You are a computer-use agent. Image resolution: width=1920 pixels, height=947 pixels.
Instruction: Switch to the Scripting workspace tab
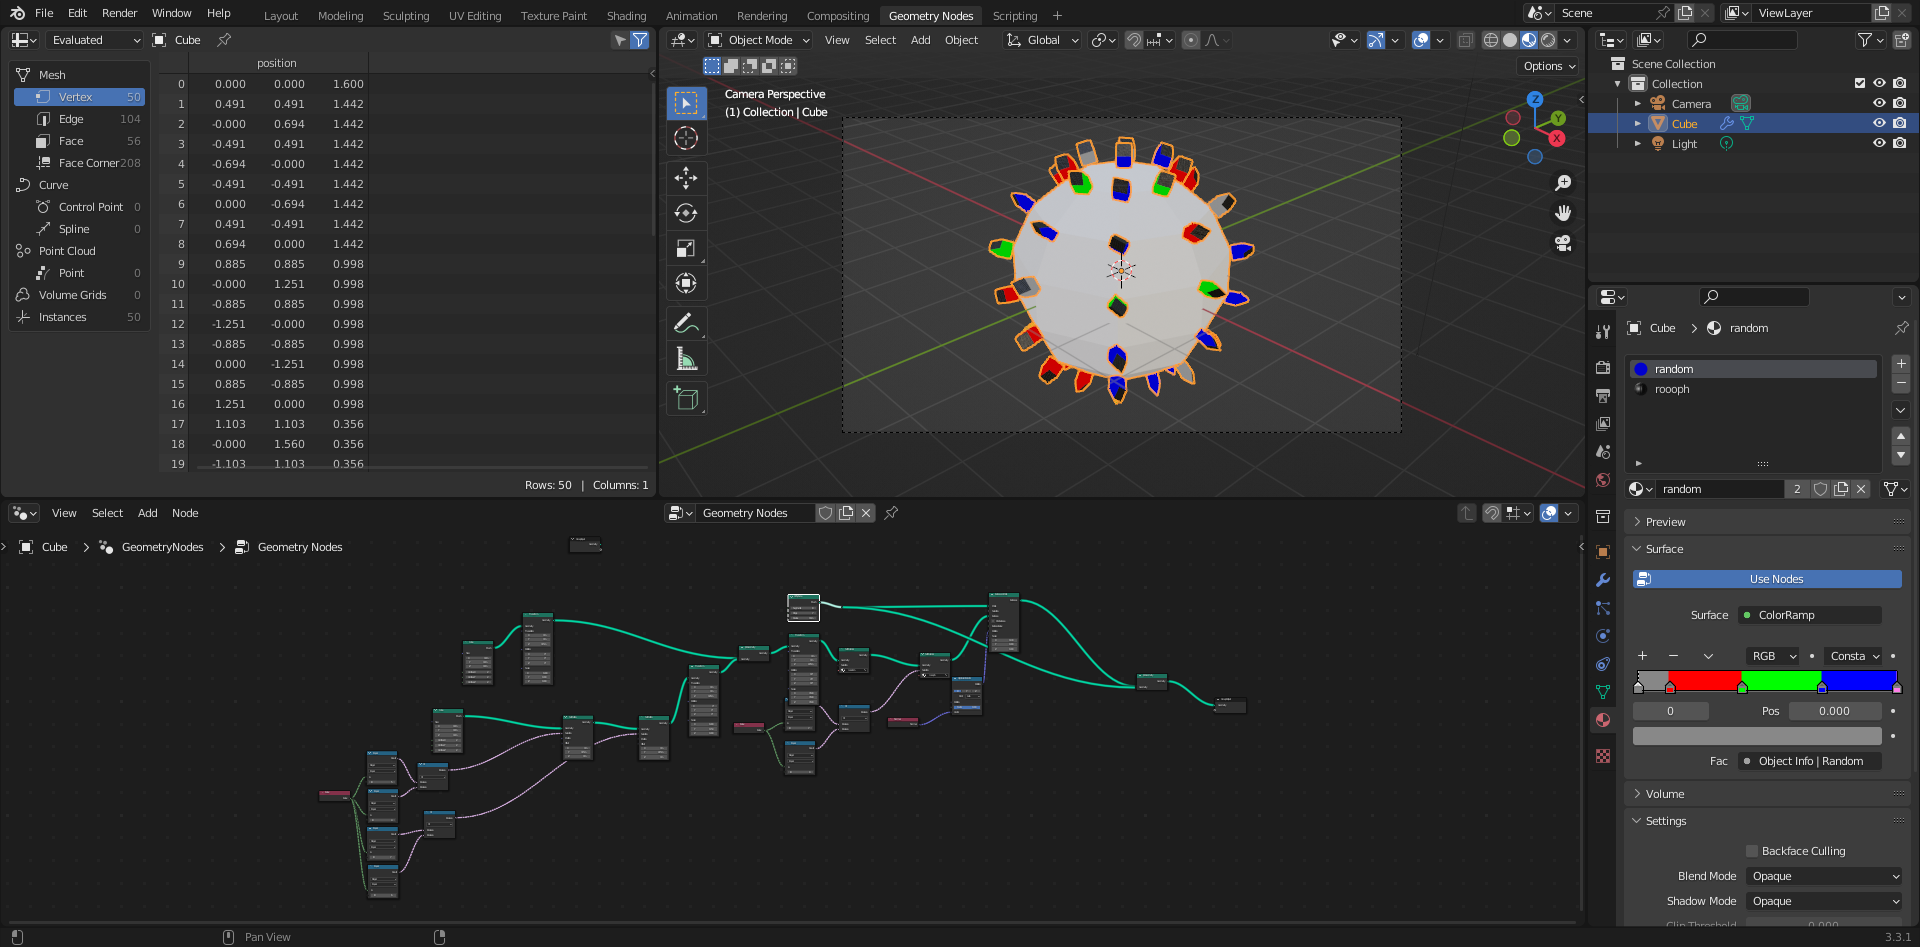tap(1014, 16)
